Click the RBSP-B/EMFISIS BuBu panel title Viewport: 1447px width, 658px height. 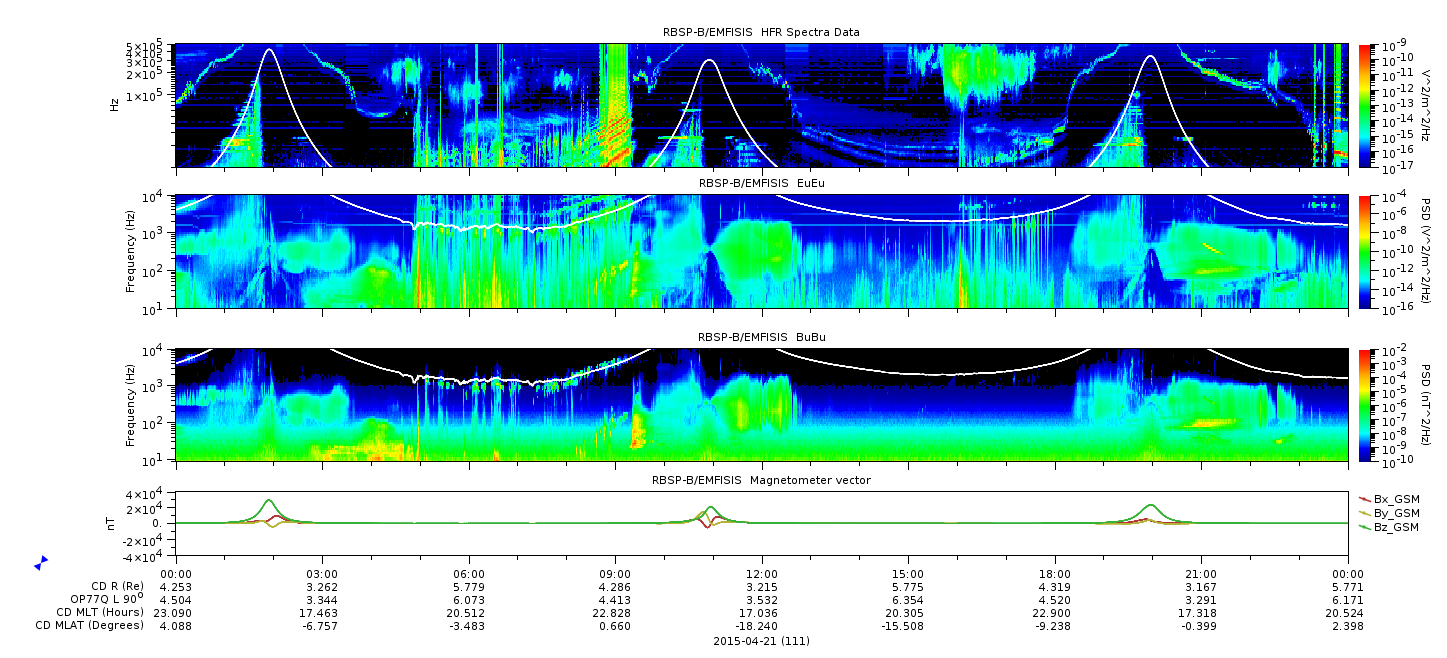point(761,337)
